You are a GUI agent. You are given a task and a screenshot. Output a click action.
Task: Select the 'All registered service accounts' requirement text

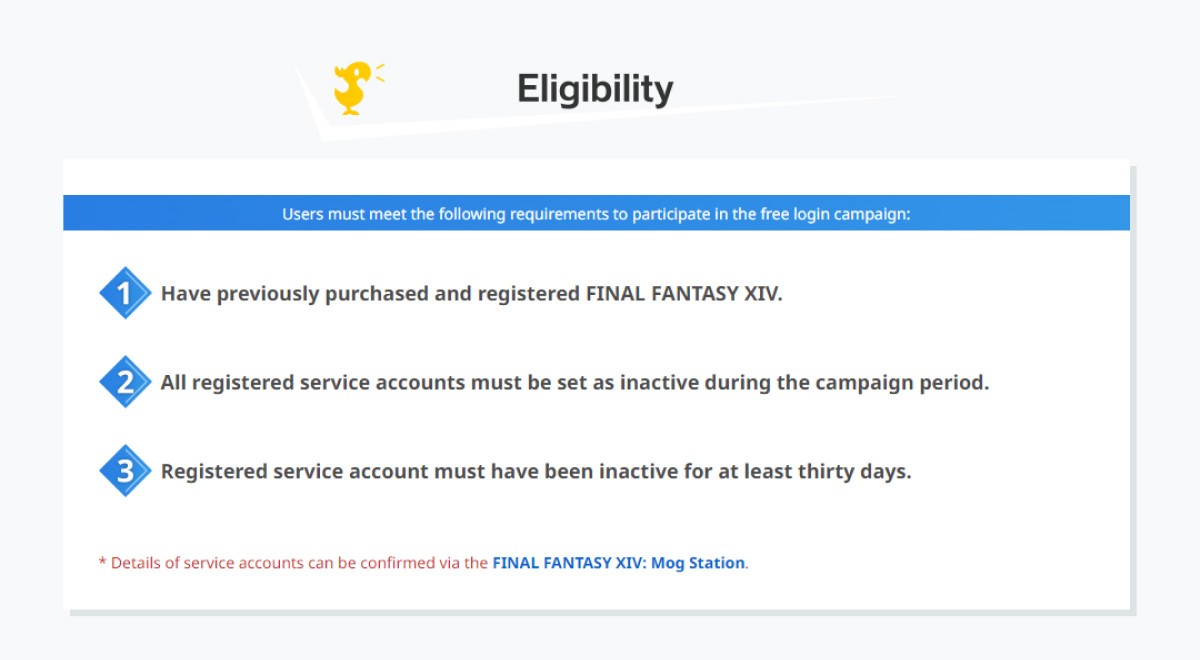pos(575,383)
